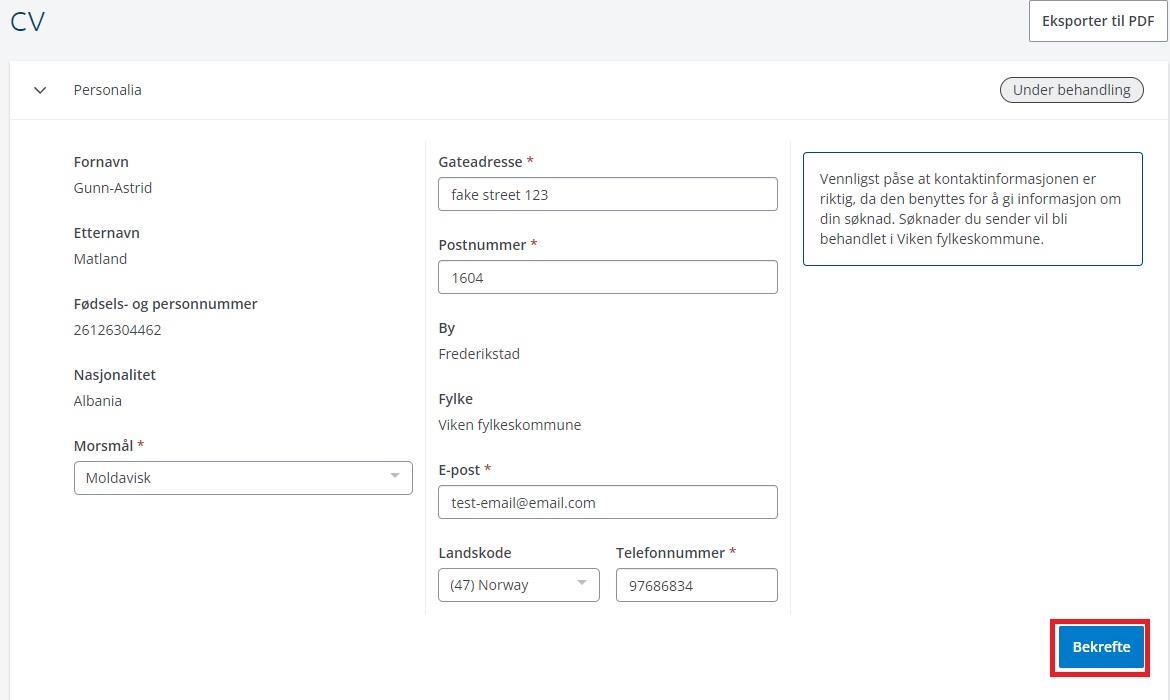Click into the E-post input field
Screen dimensions: 1170x700
click(607, 502)
